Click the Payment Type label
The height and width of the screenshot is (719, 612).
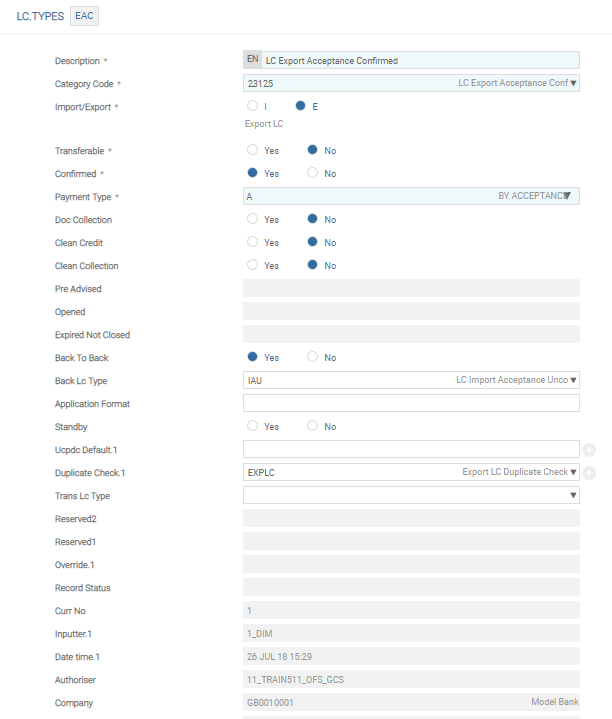83,197
